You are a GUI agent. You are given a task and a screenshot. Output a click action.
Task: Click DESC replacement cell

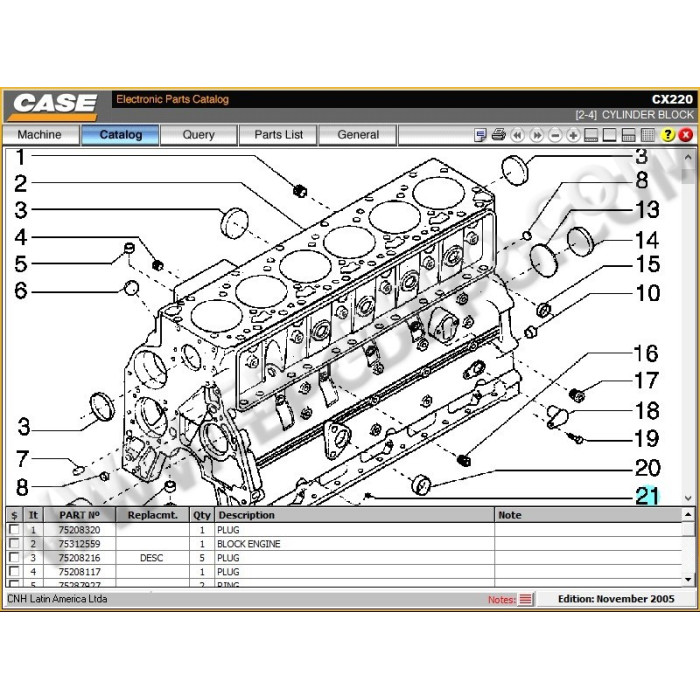pos(151,558)
